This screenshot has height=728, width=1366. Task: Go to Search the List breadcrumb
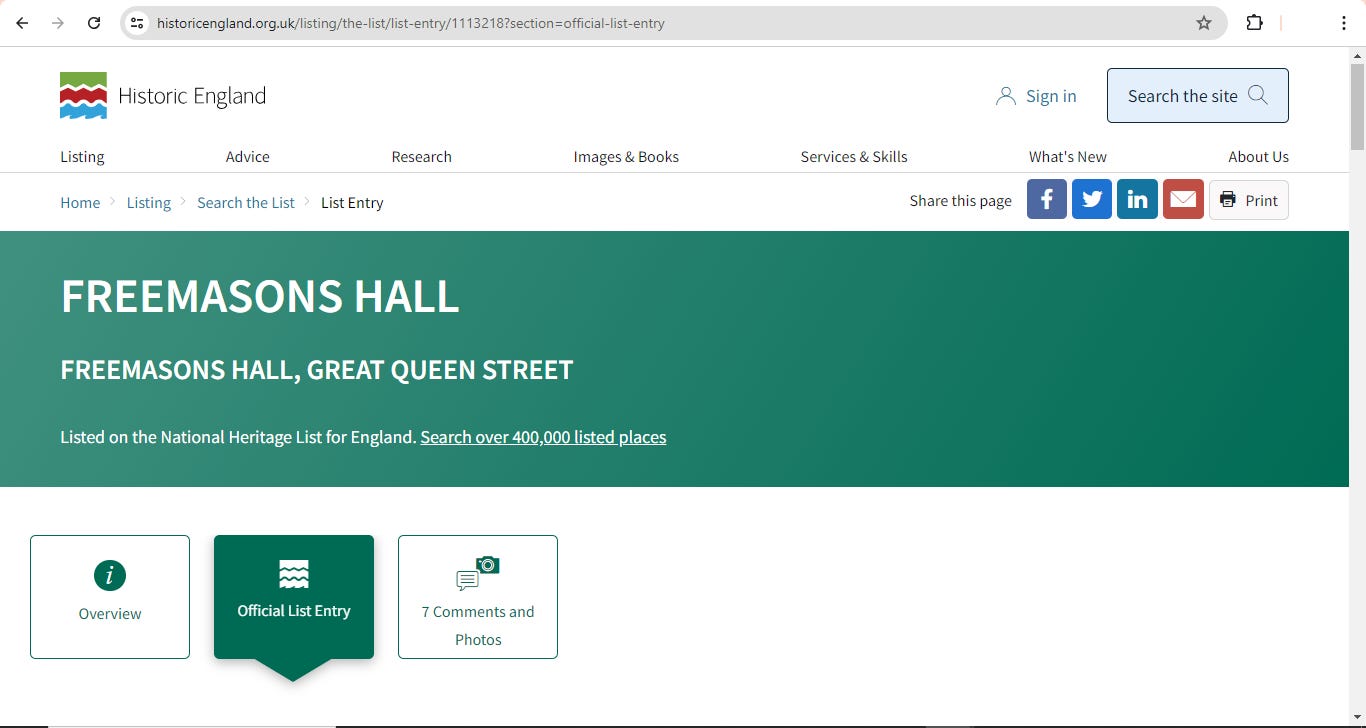pos(246,203)
